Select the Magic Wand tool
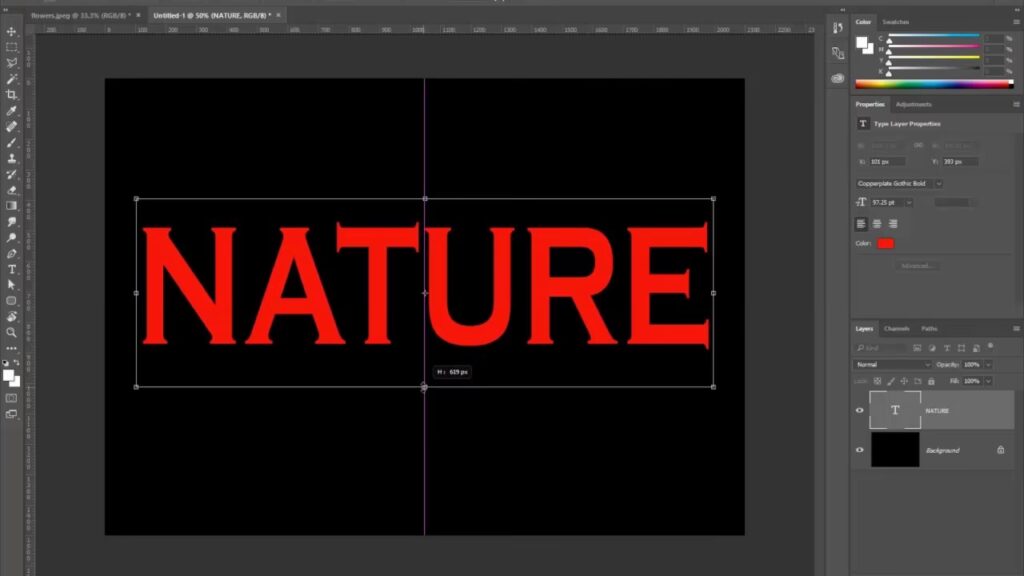 point(12,79)
